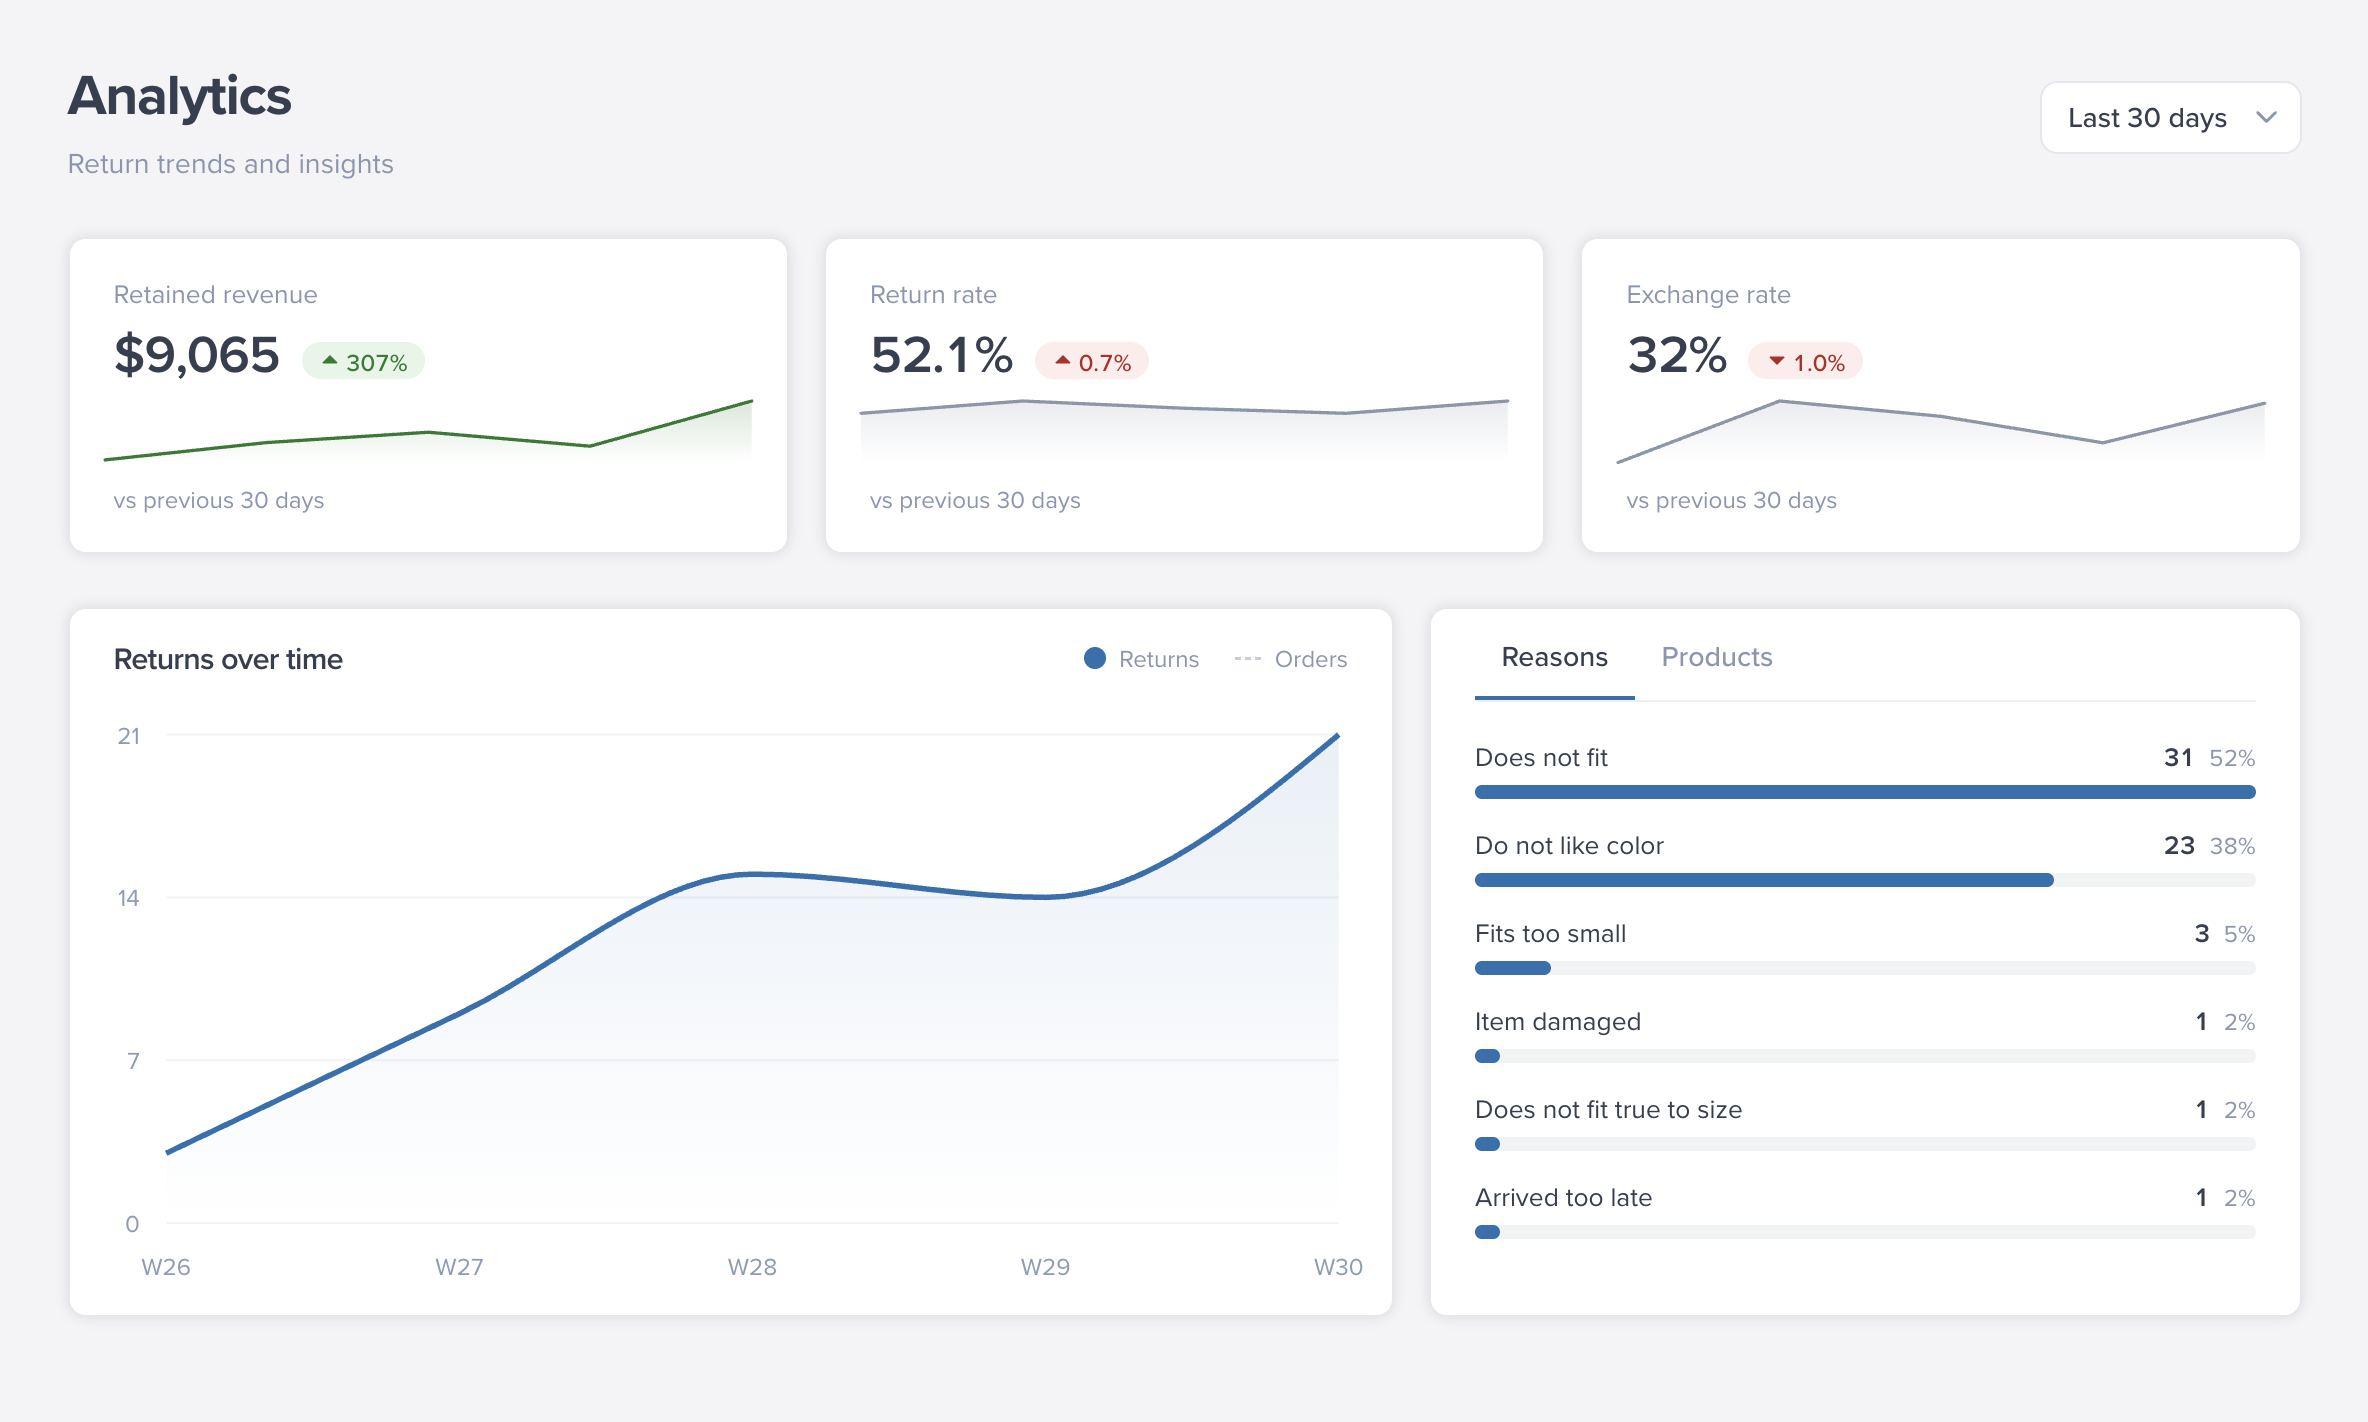2368x1422 pixels.
Task: Click the W27 x-axis label
Action: pos(459,1267)
